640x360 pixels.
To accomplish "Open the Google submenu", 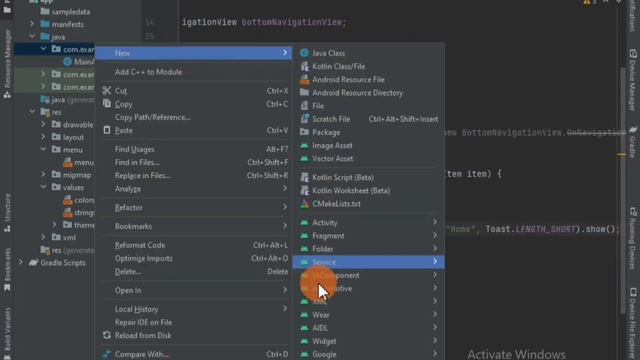I will pos(369,354).
